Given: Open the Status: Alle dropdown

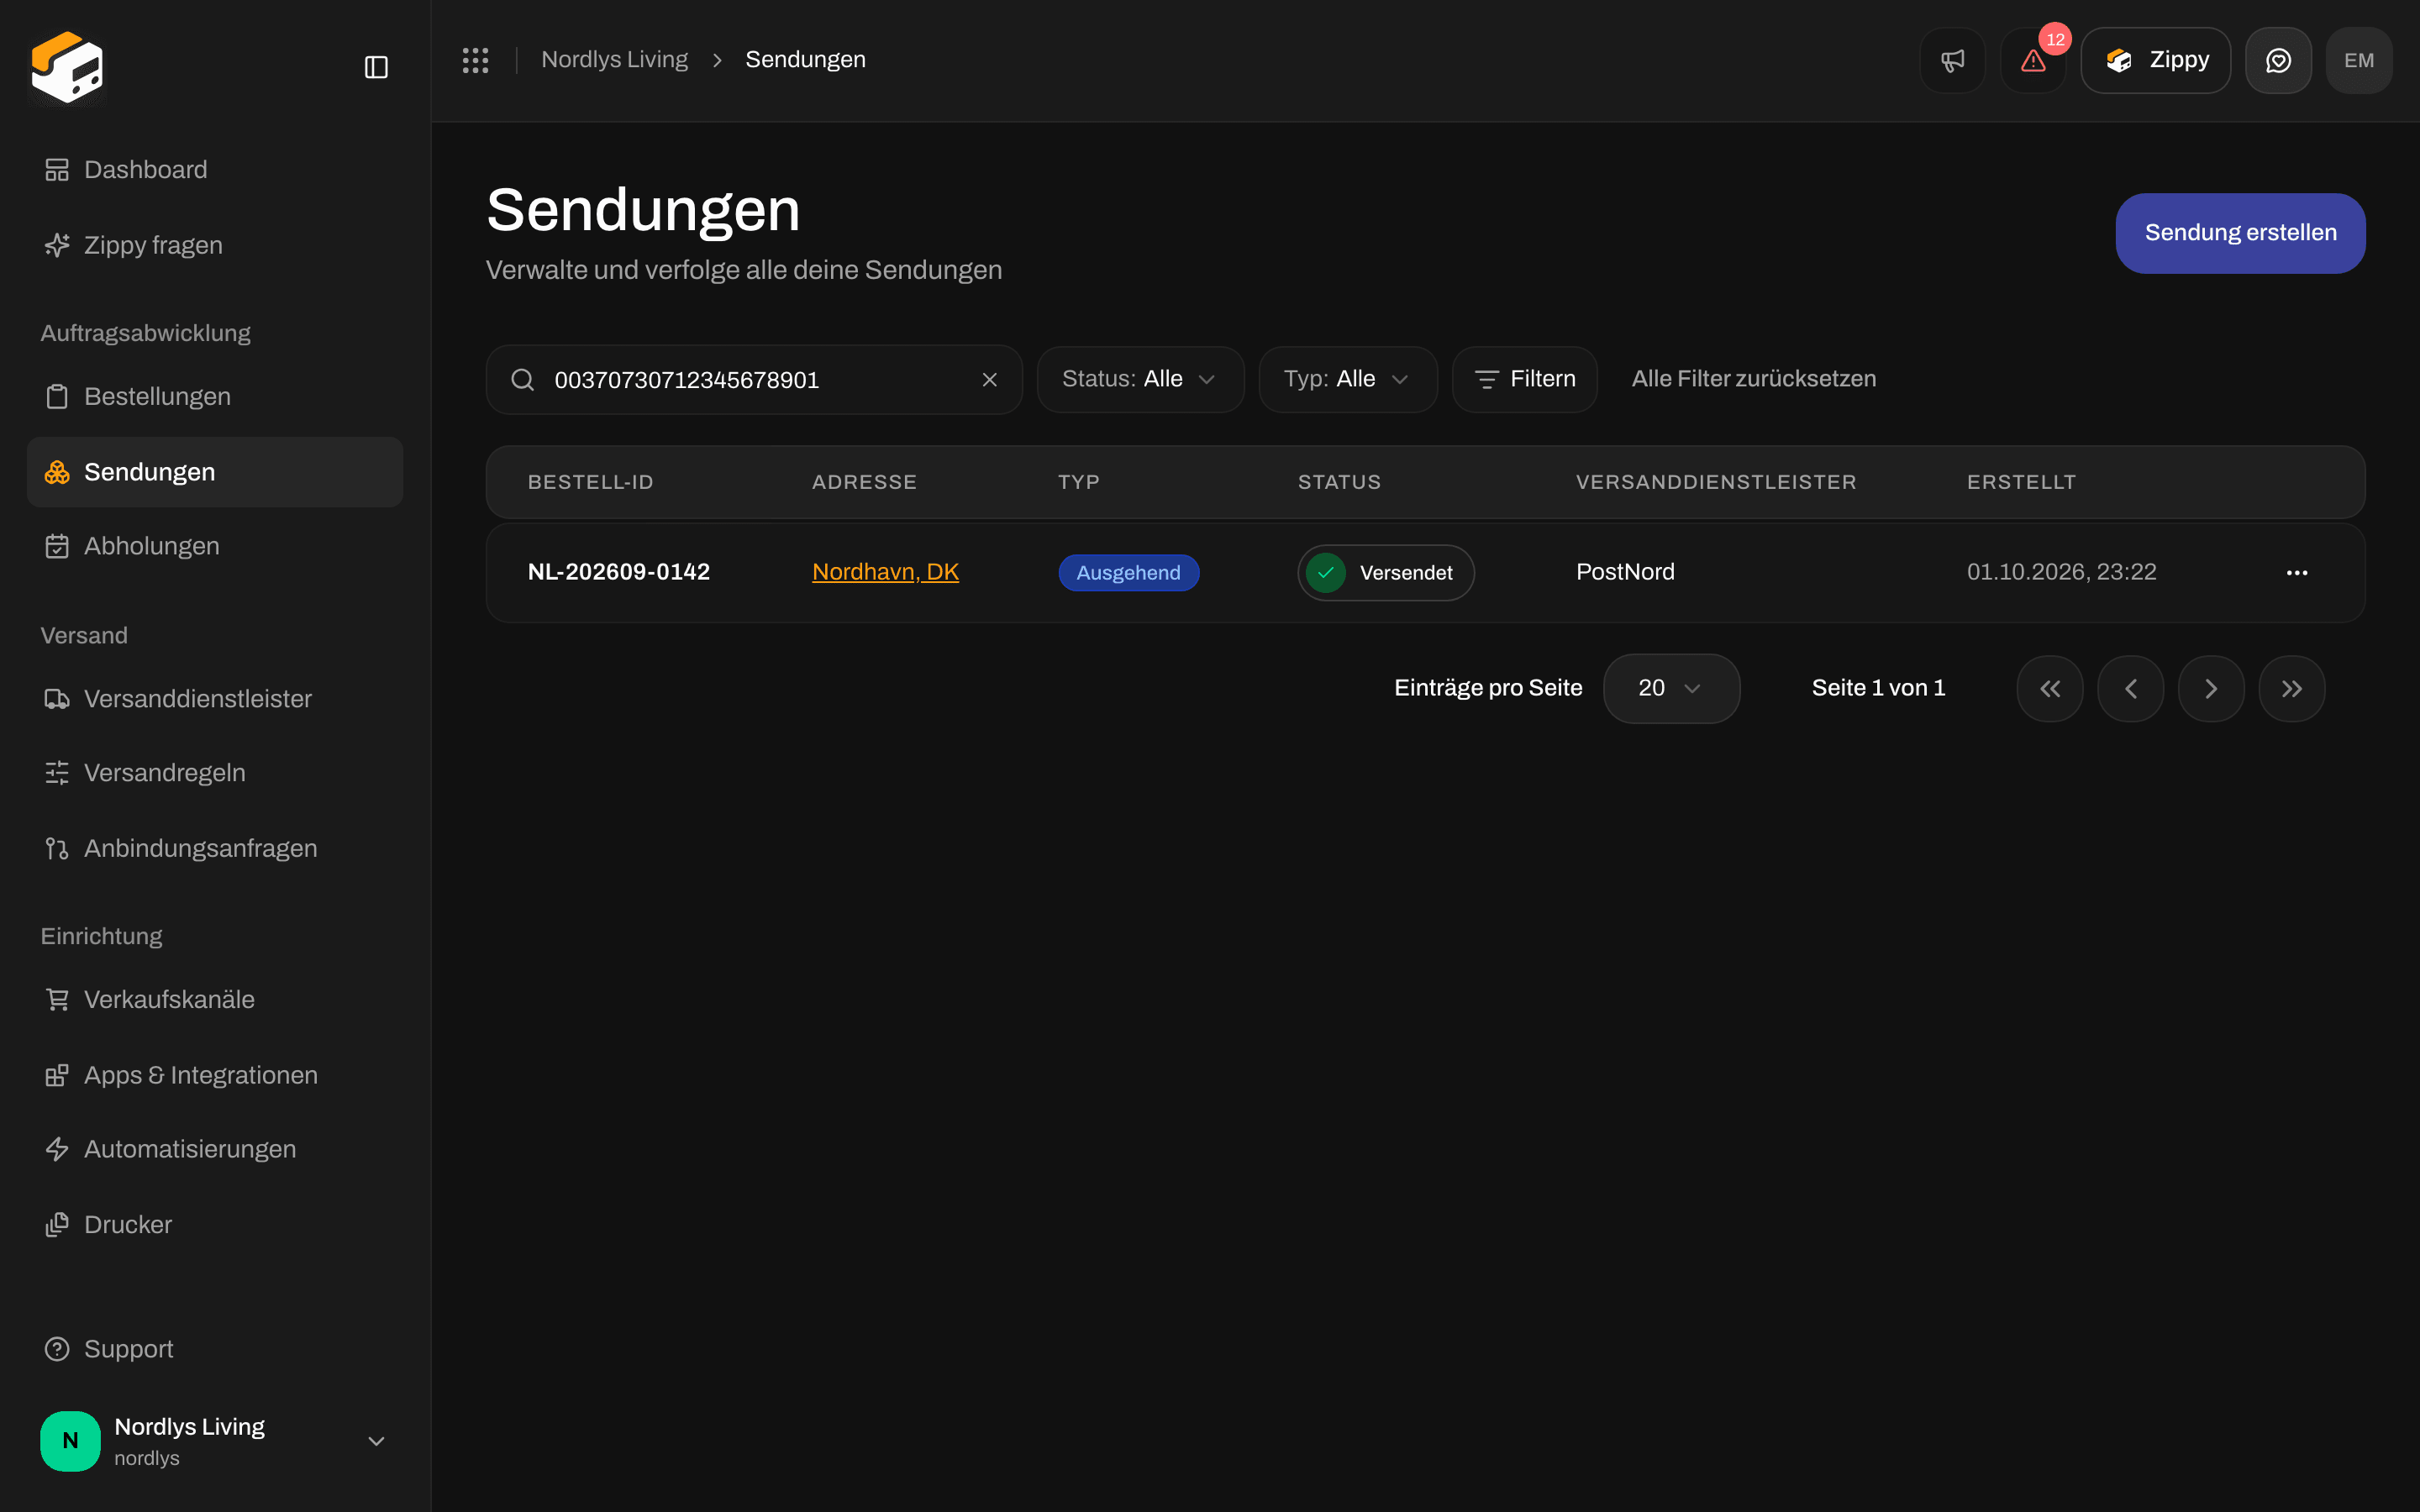Looking at the screenshot, I should tap(1140, 379).
